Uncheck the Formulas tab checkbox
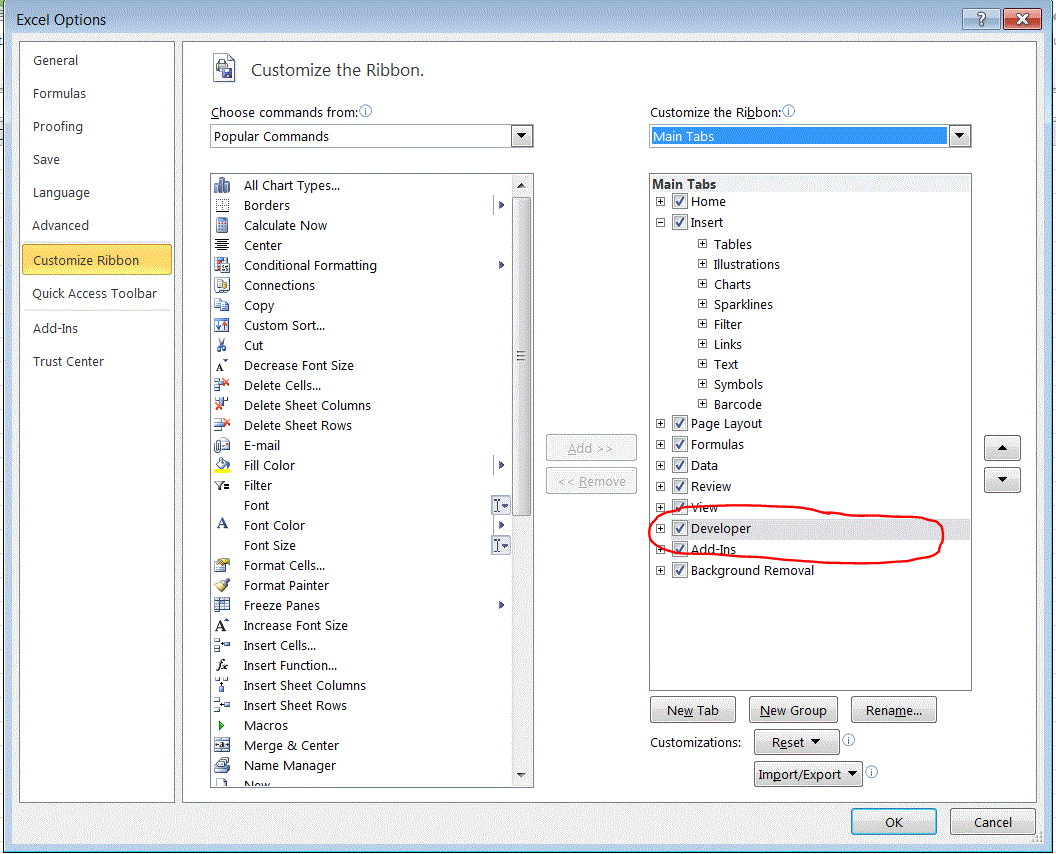Screen dimensions: 1056x854 (x=680, y=445)
